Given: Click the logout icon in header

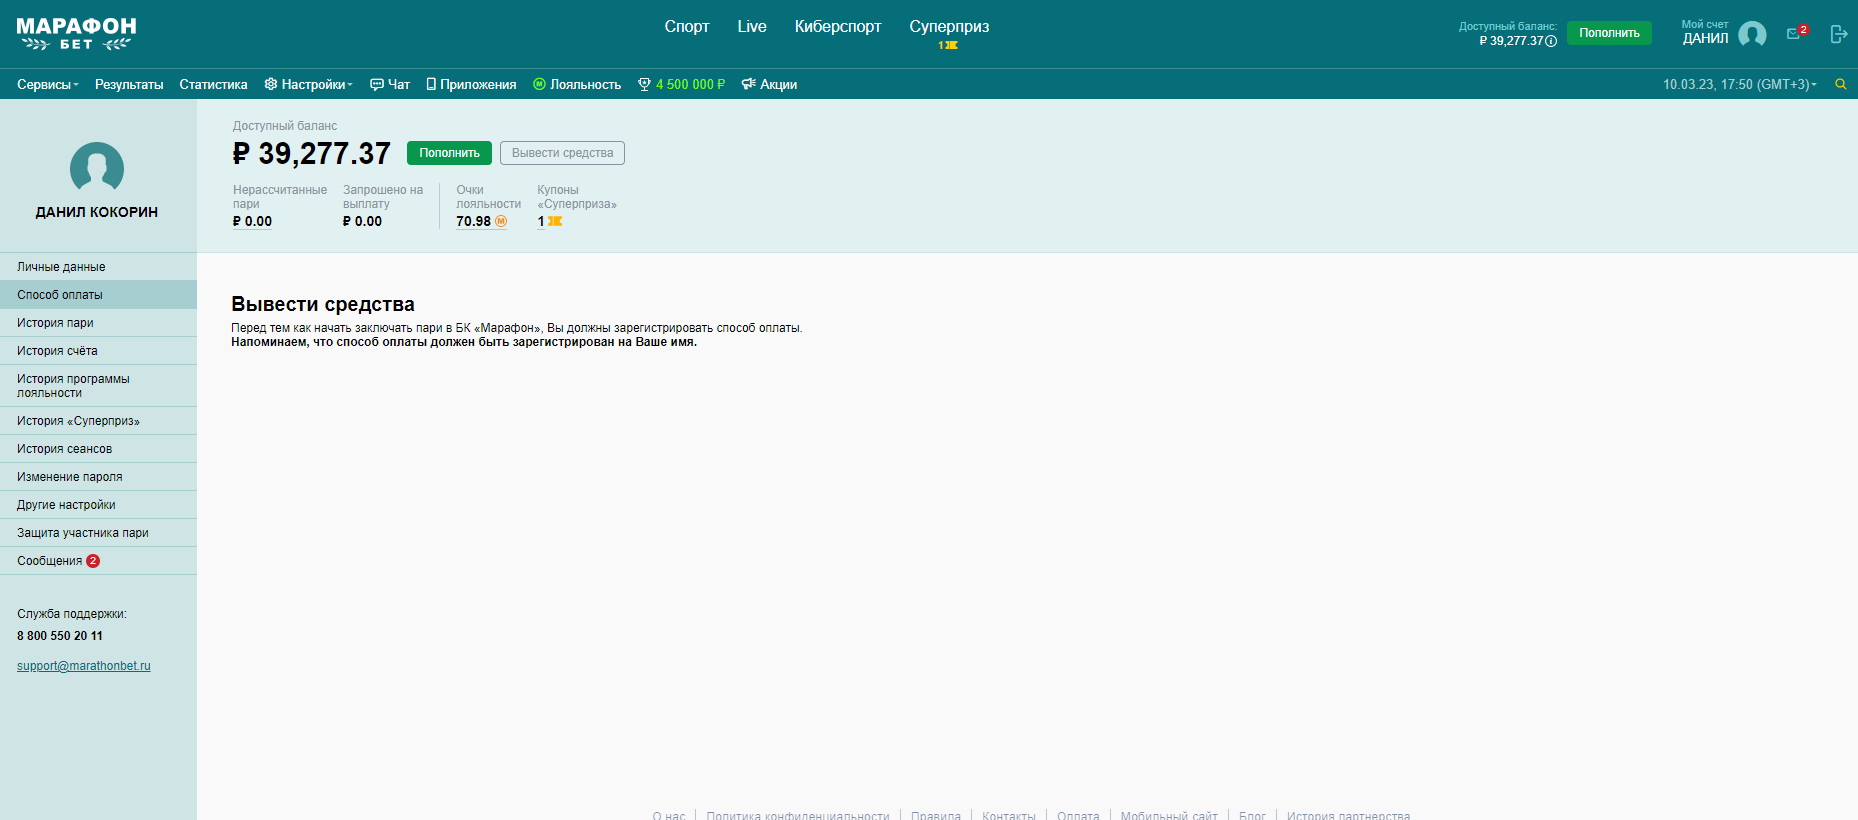Looking at the screenshot, I should coord(1838,34).
